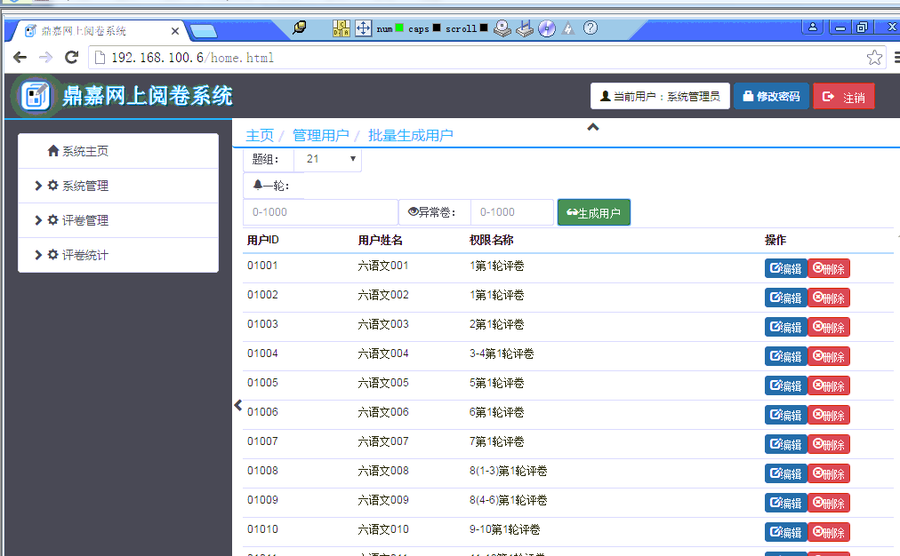Screen dimensions: 900x556
Task: Edit user 01005
Action: point(786,386)
